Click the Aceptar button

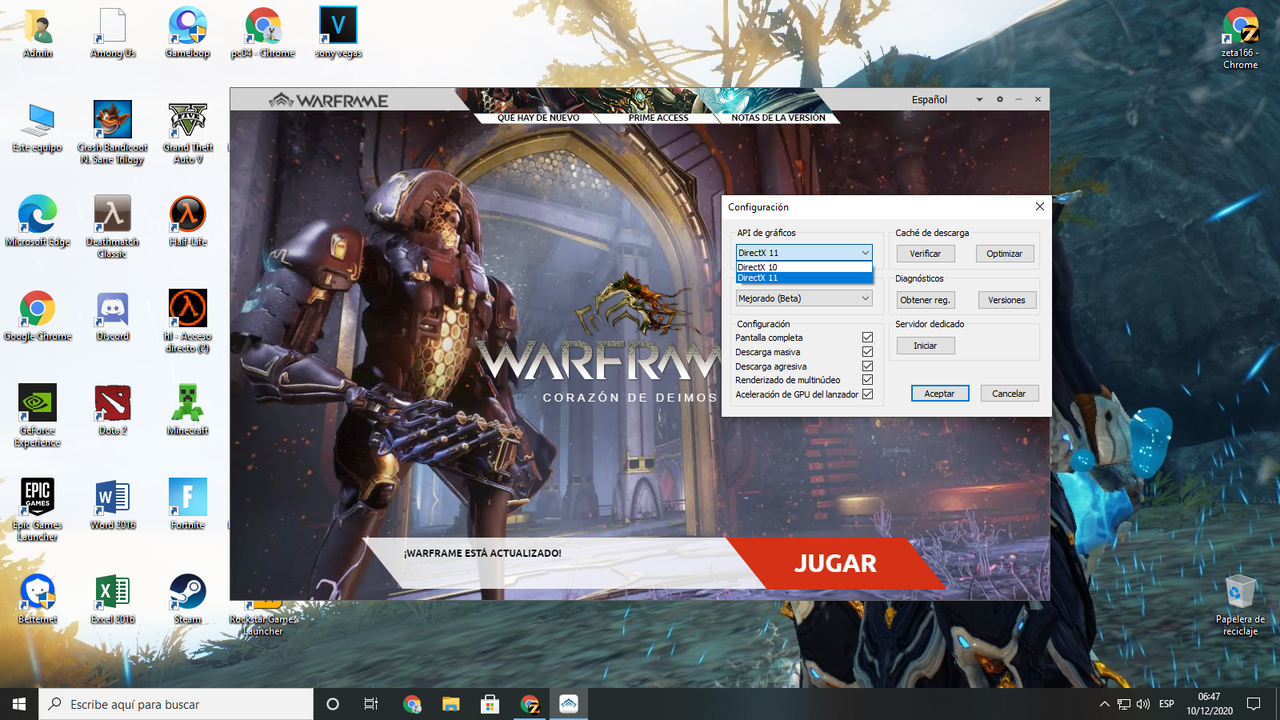[939, 394]
